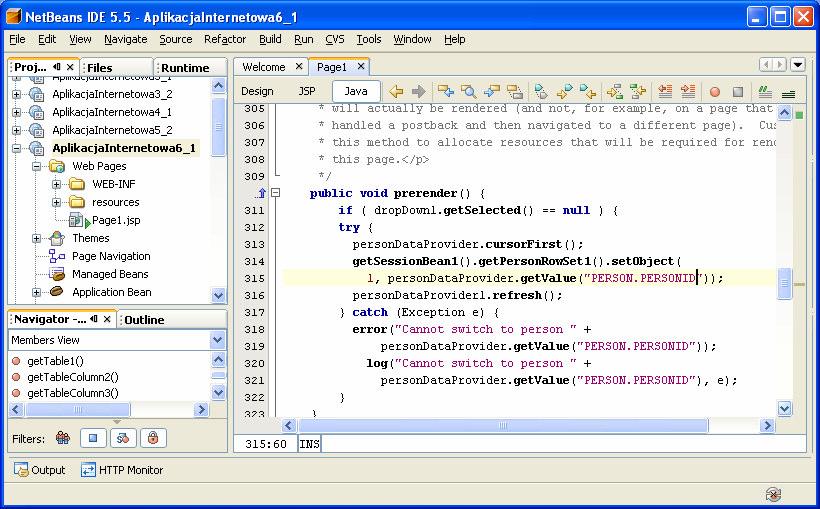Click the yellow-green arrow icon before shift icons

[x=614, y=92]
